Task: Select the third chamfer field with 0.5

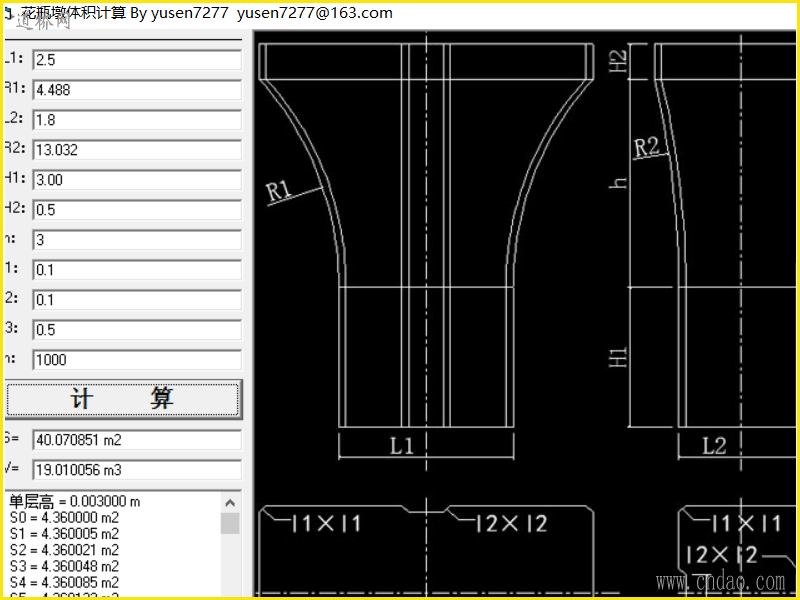Action: 137,330
